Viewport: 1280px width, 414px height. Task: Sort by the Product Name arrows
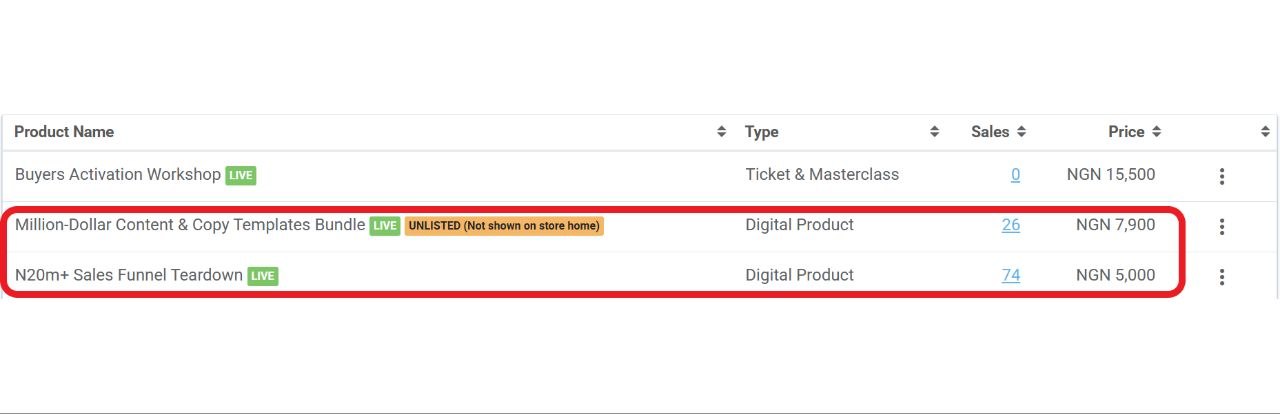pos(722,132)
